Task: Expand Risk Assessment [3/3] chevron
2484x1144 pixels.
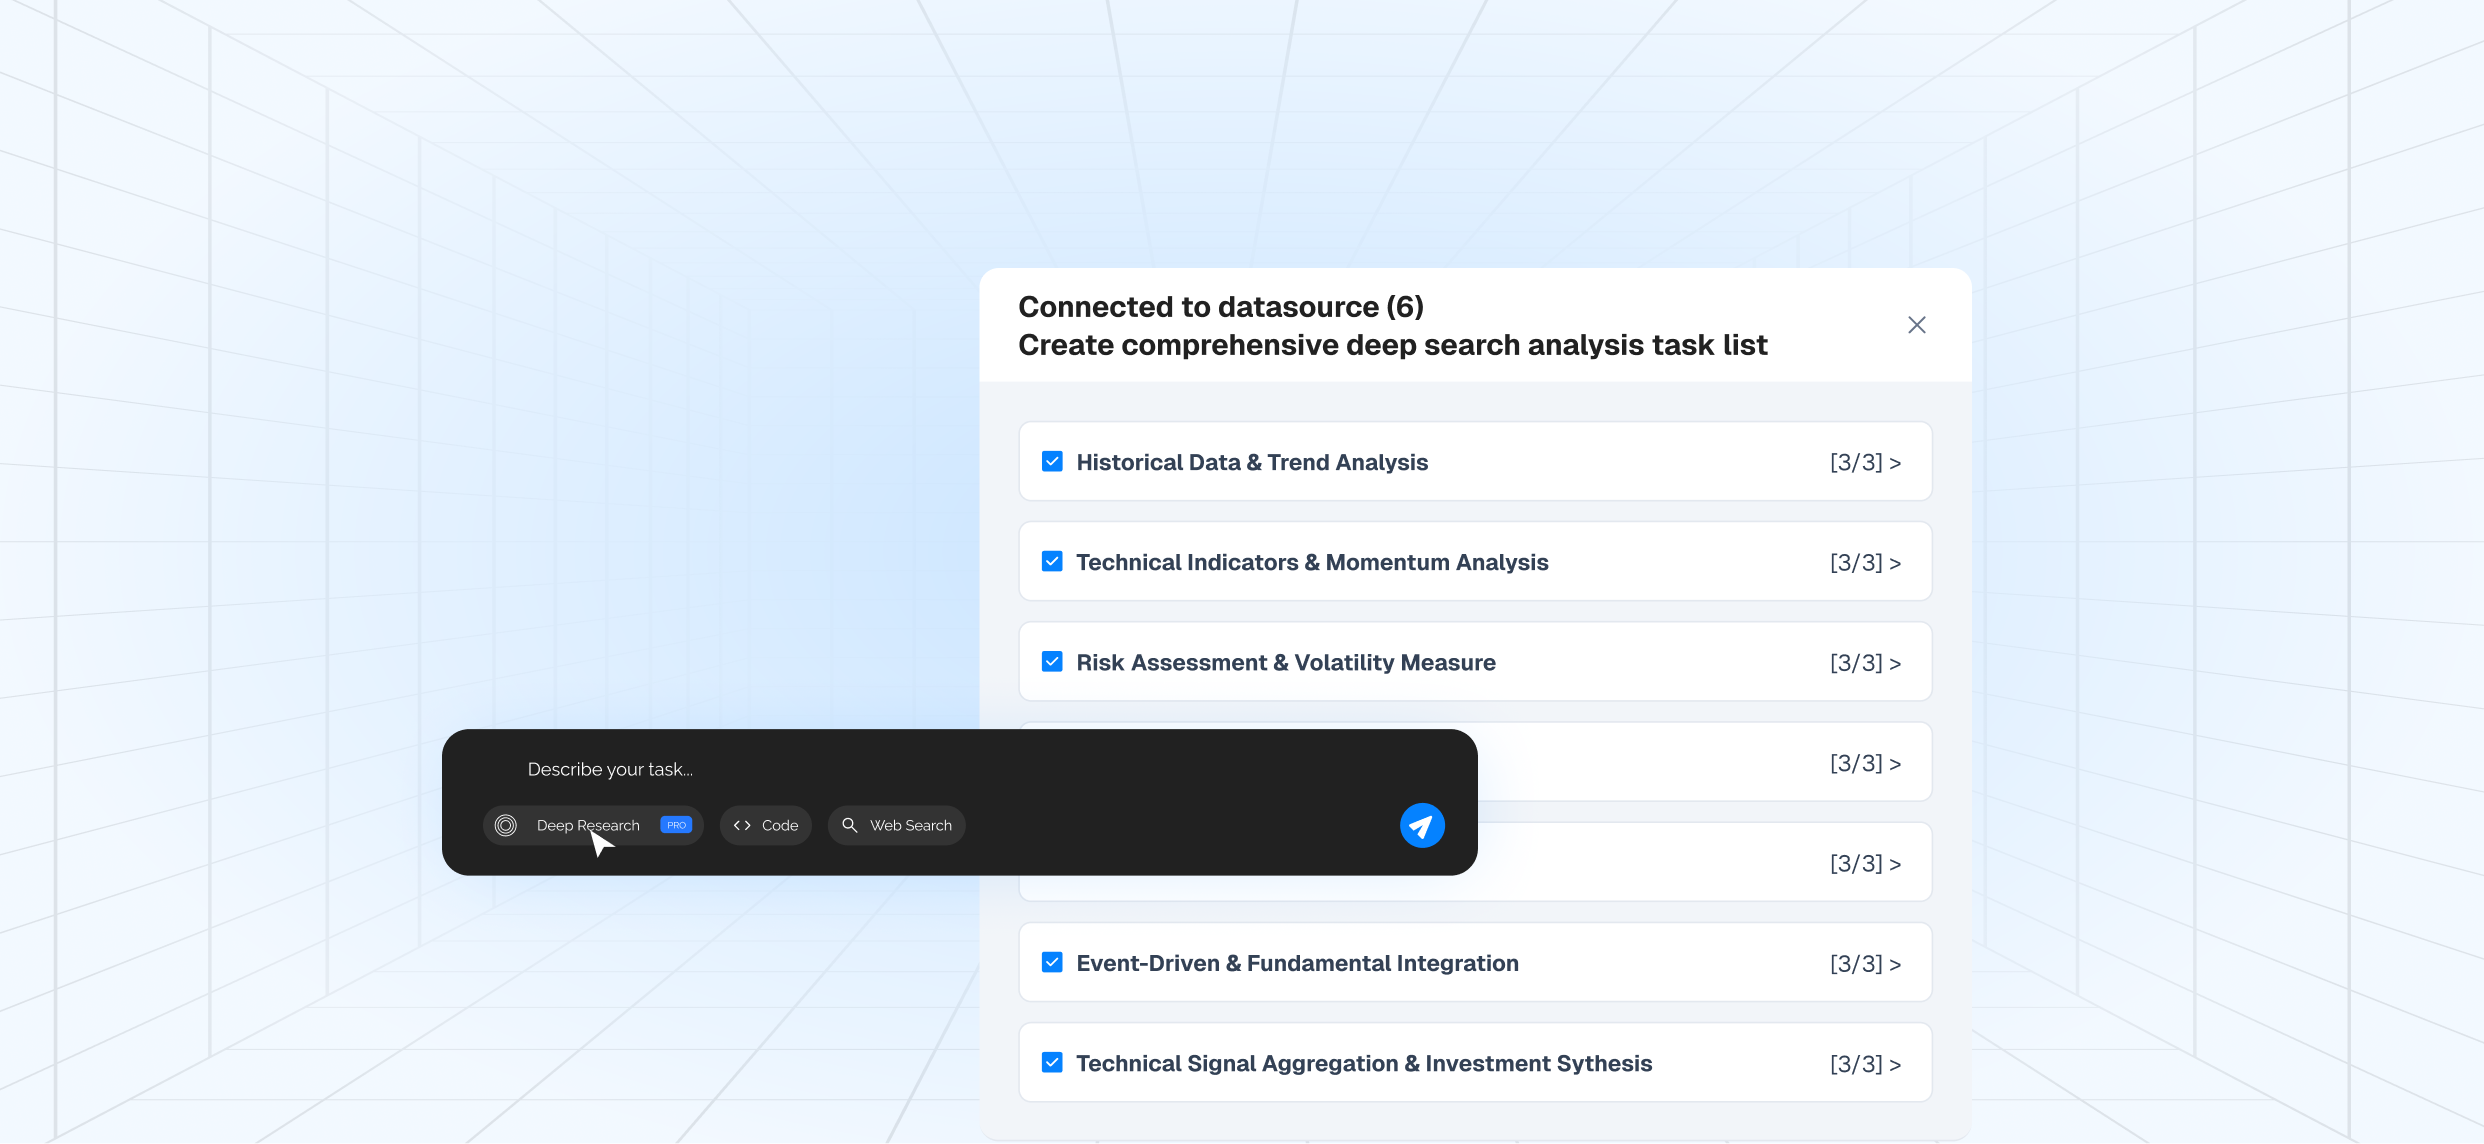Action: 1894,663
